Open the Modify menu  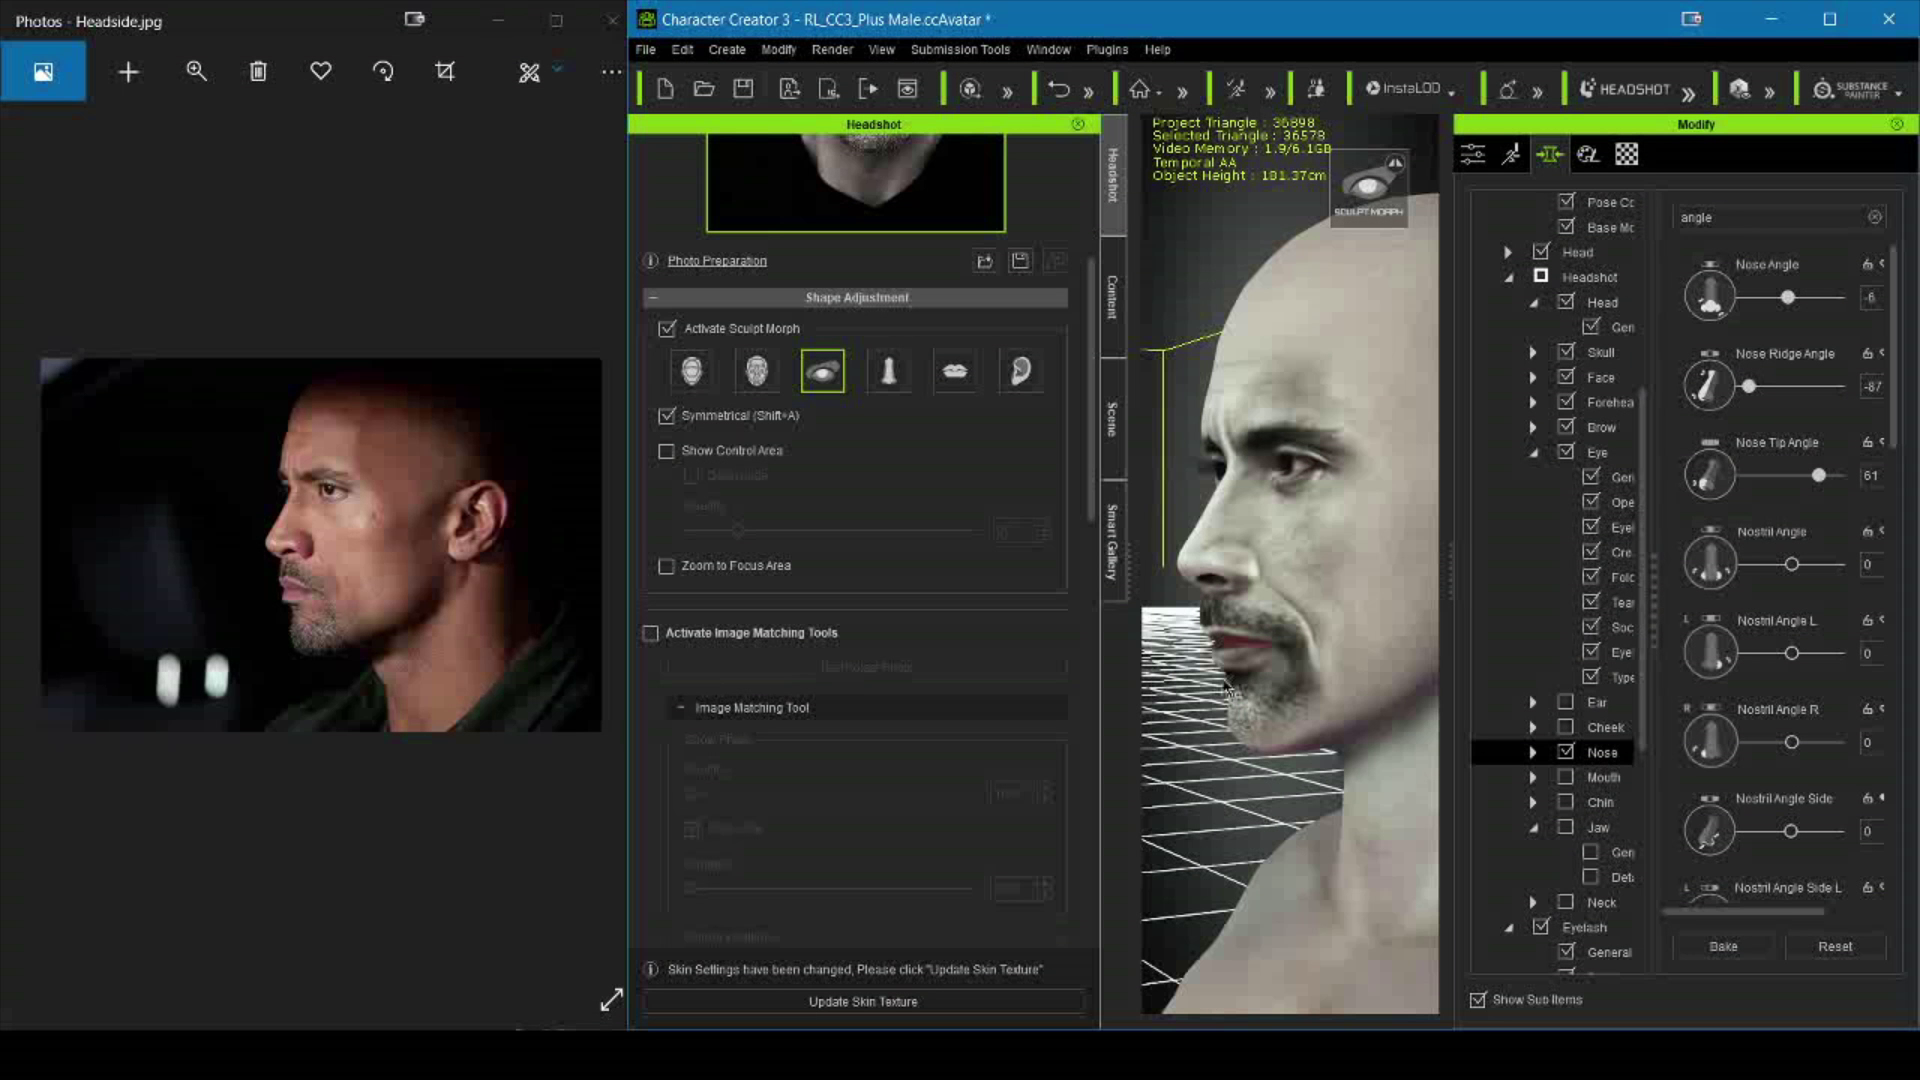tap(779, 49)
